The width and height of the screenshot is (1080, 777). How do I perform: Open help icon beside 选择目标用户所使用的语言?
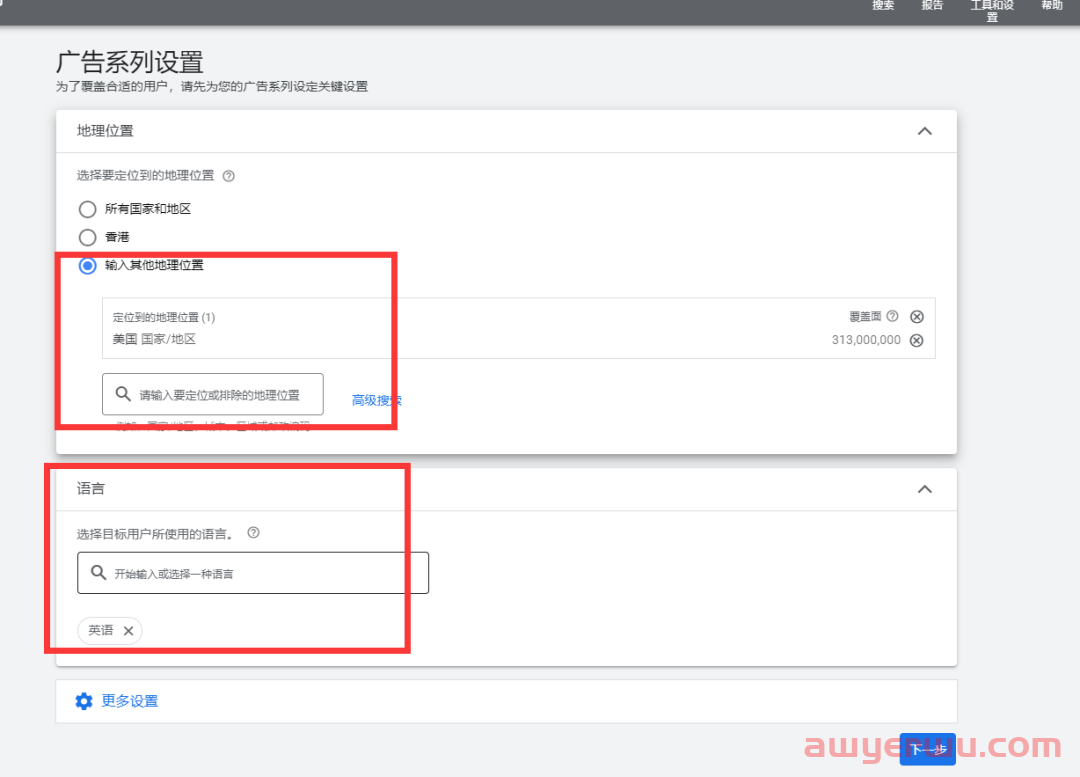253,532
